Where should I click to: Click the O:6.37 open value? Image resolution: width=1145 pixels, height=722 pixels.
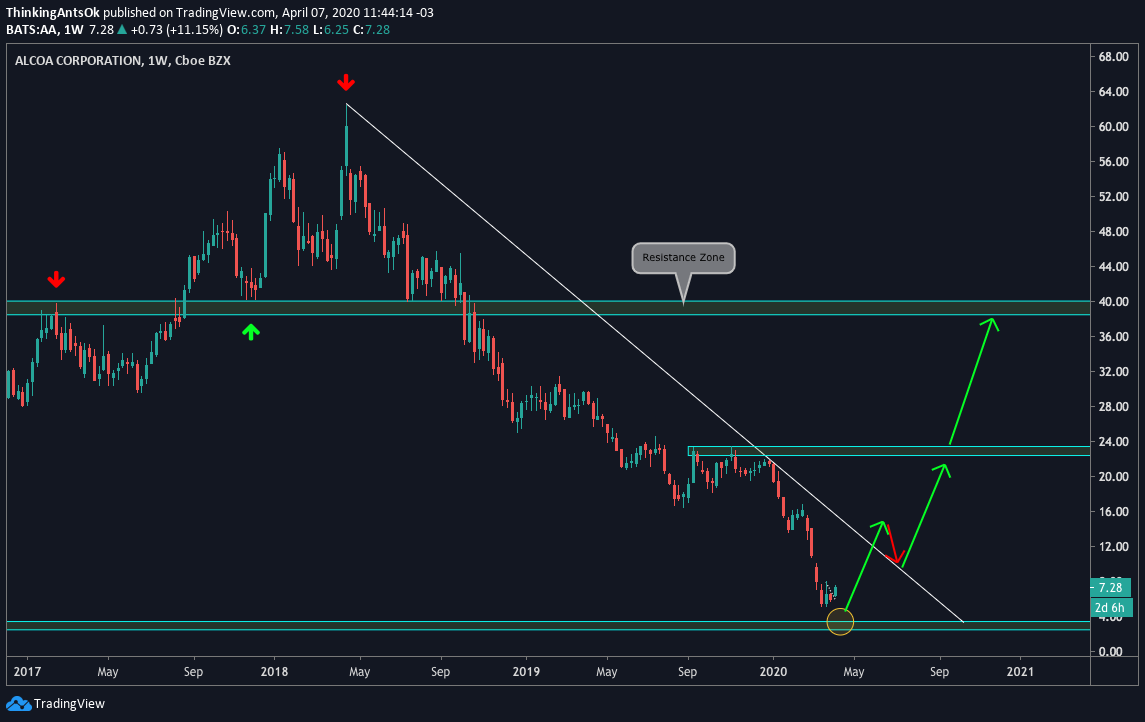[x=247, y=30]
